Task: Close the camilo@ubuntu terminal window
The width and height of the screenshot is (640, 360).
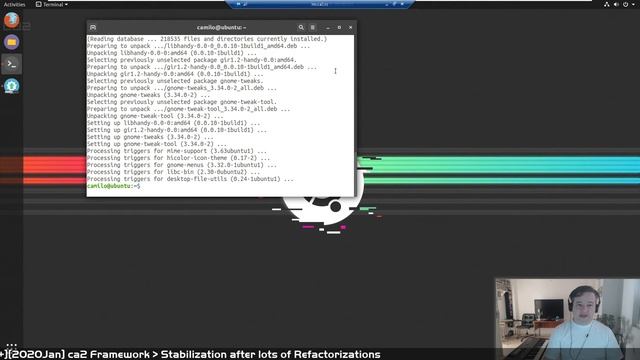Action: point(351,27)
